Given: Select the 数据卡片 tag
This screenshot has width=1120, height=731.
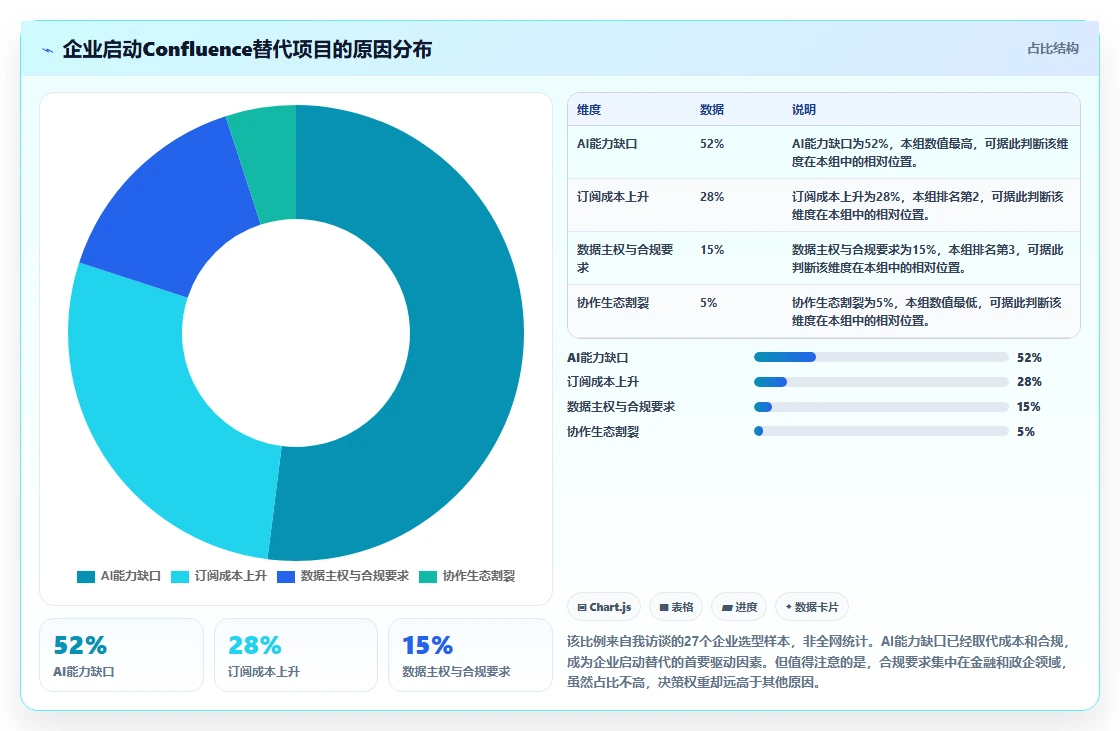Looking at the screenshot, I should point(811,607).
